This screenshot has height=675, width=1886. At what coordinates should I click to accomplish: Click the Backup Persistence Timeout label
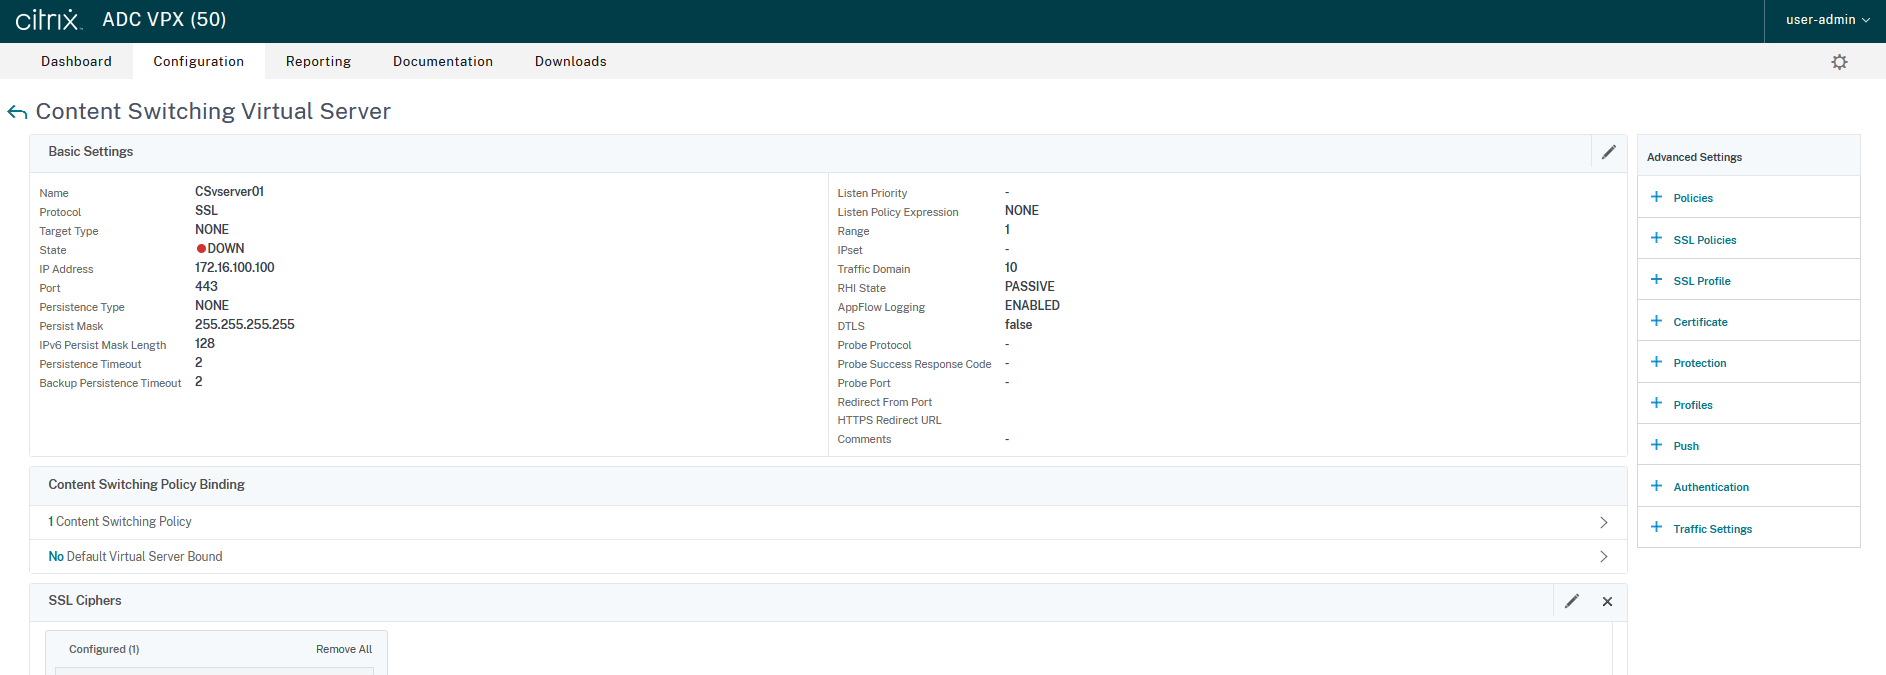point(110,383)
